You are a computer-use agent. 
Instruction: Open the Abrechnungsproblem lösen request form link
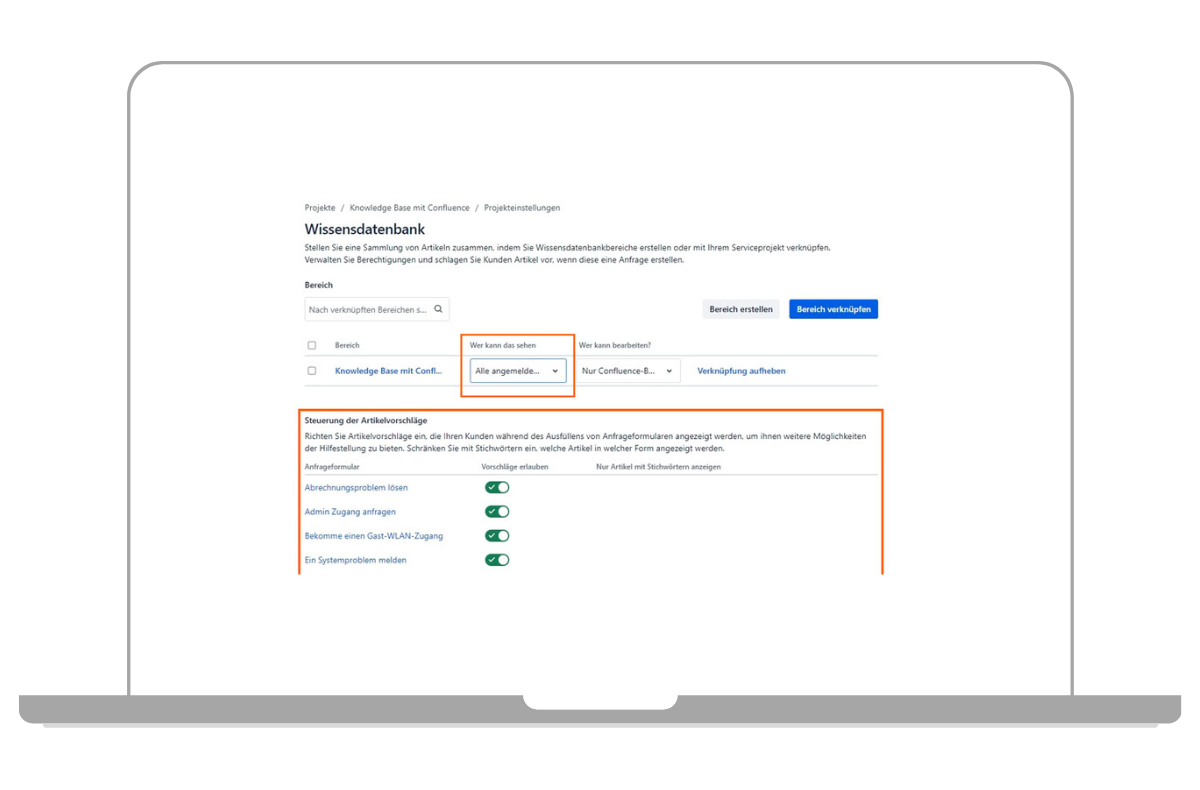356,488
